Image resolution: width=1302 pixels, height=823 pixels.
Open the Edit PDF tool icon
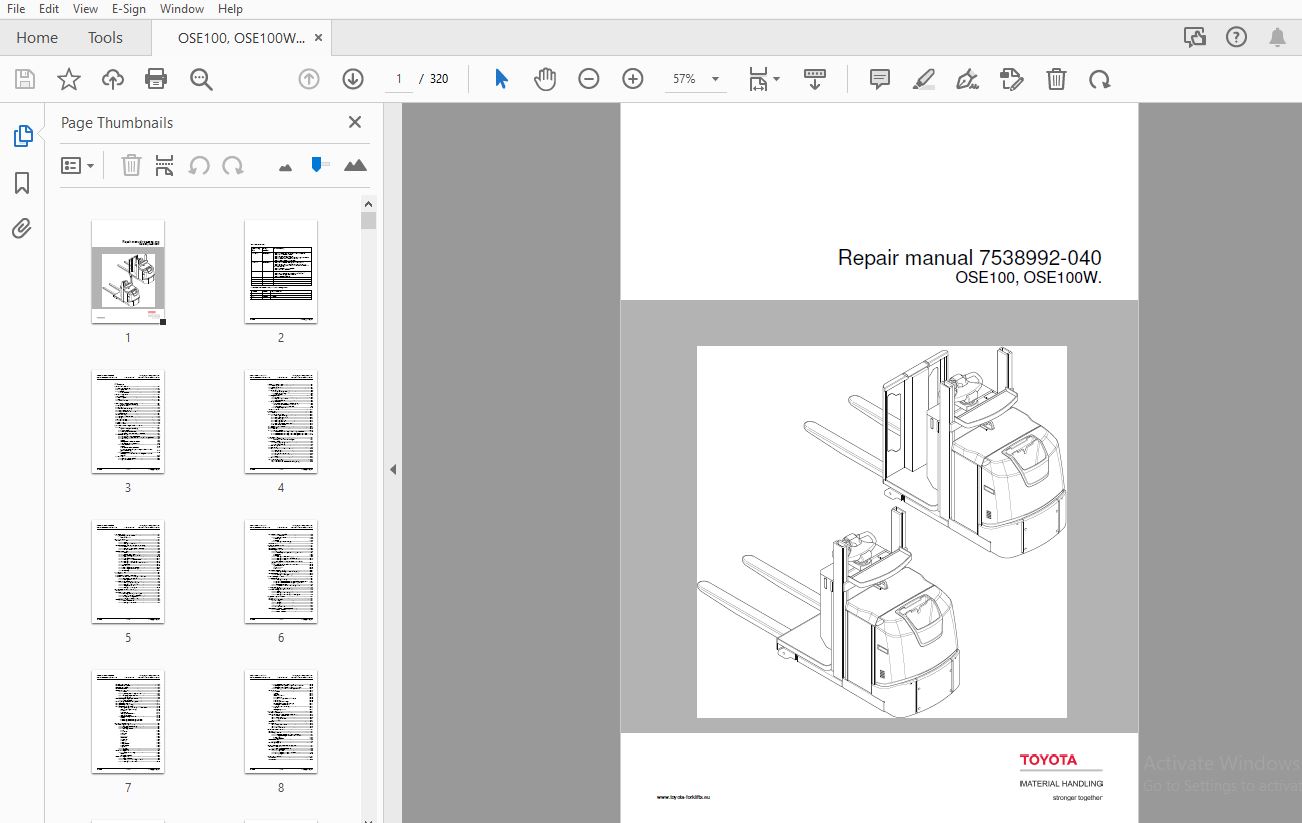1012,79
